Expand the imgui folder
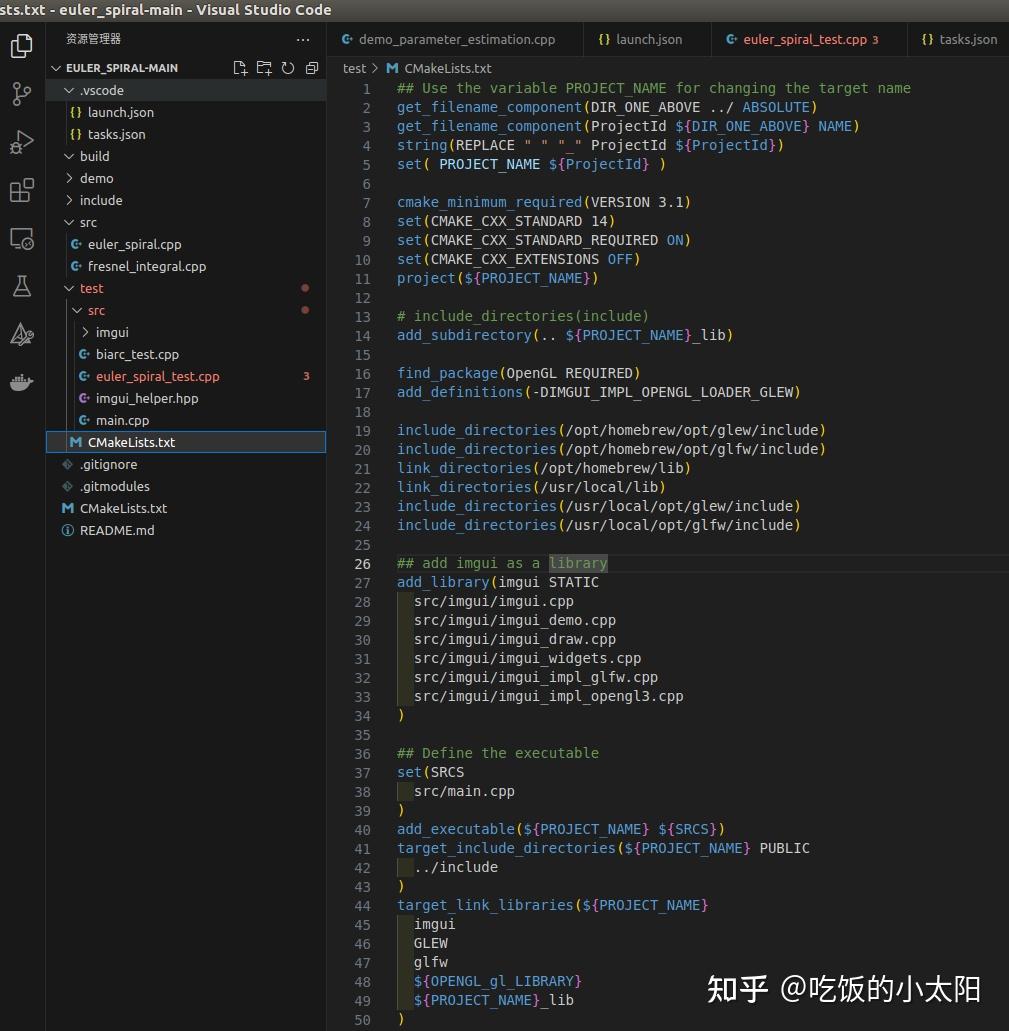Viewport: 1009px width, 1031px height. coord(111,332)
